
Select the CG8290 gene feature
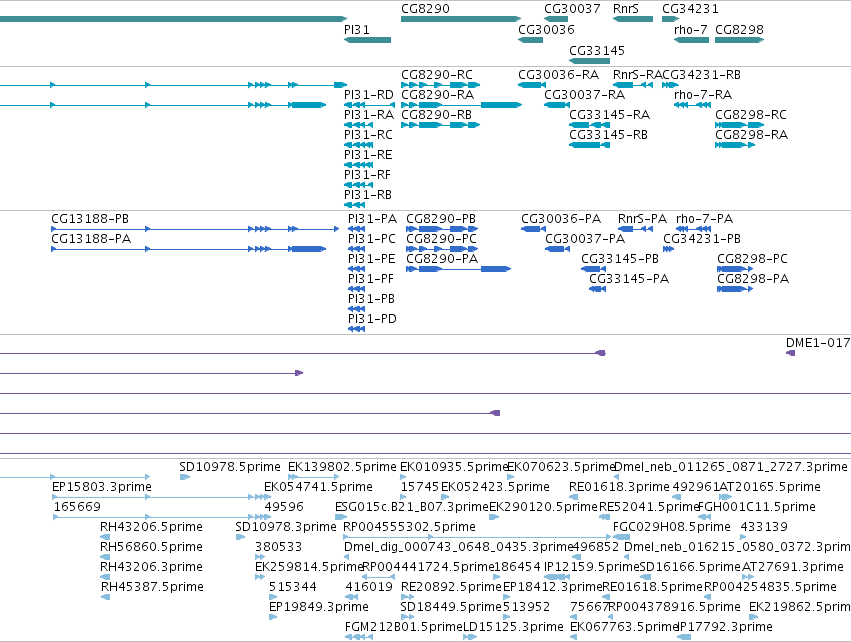click(461, 19)
